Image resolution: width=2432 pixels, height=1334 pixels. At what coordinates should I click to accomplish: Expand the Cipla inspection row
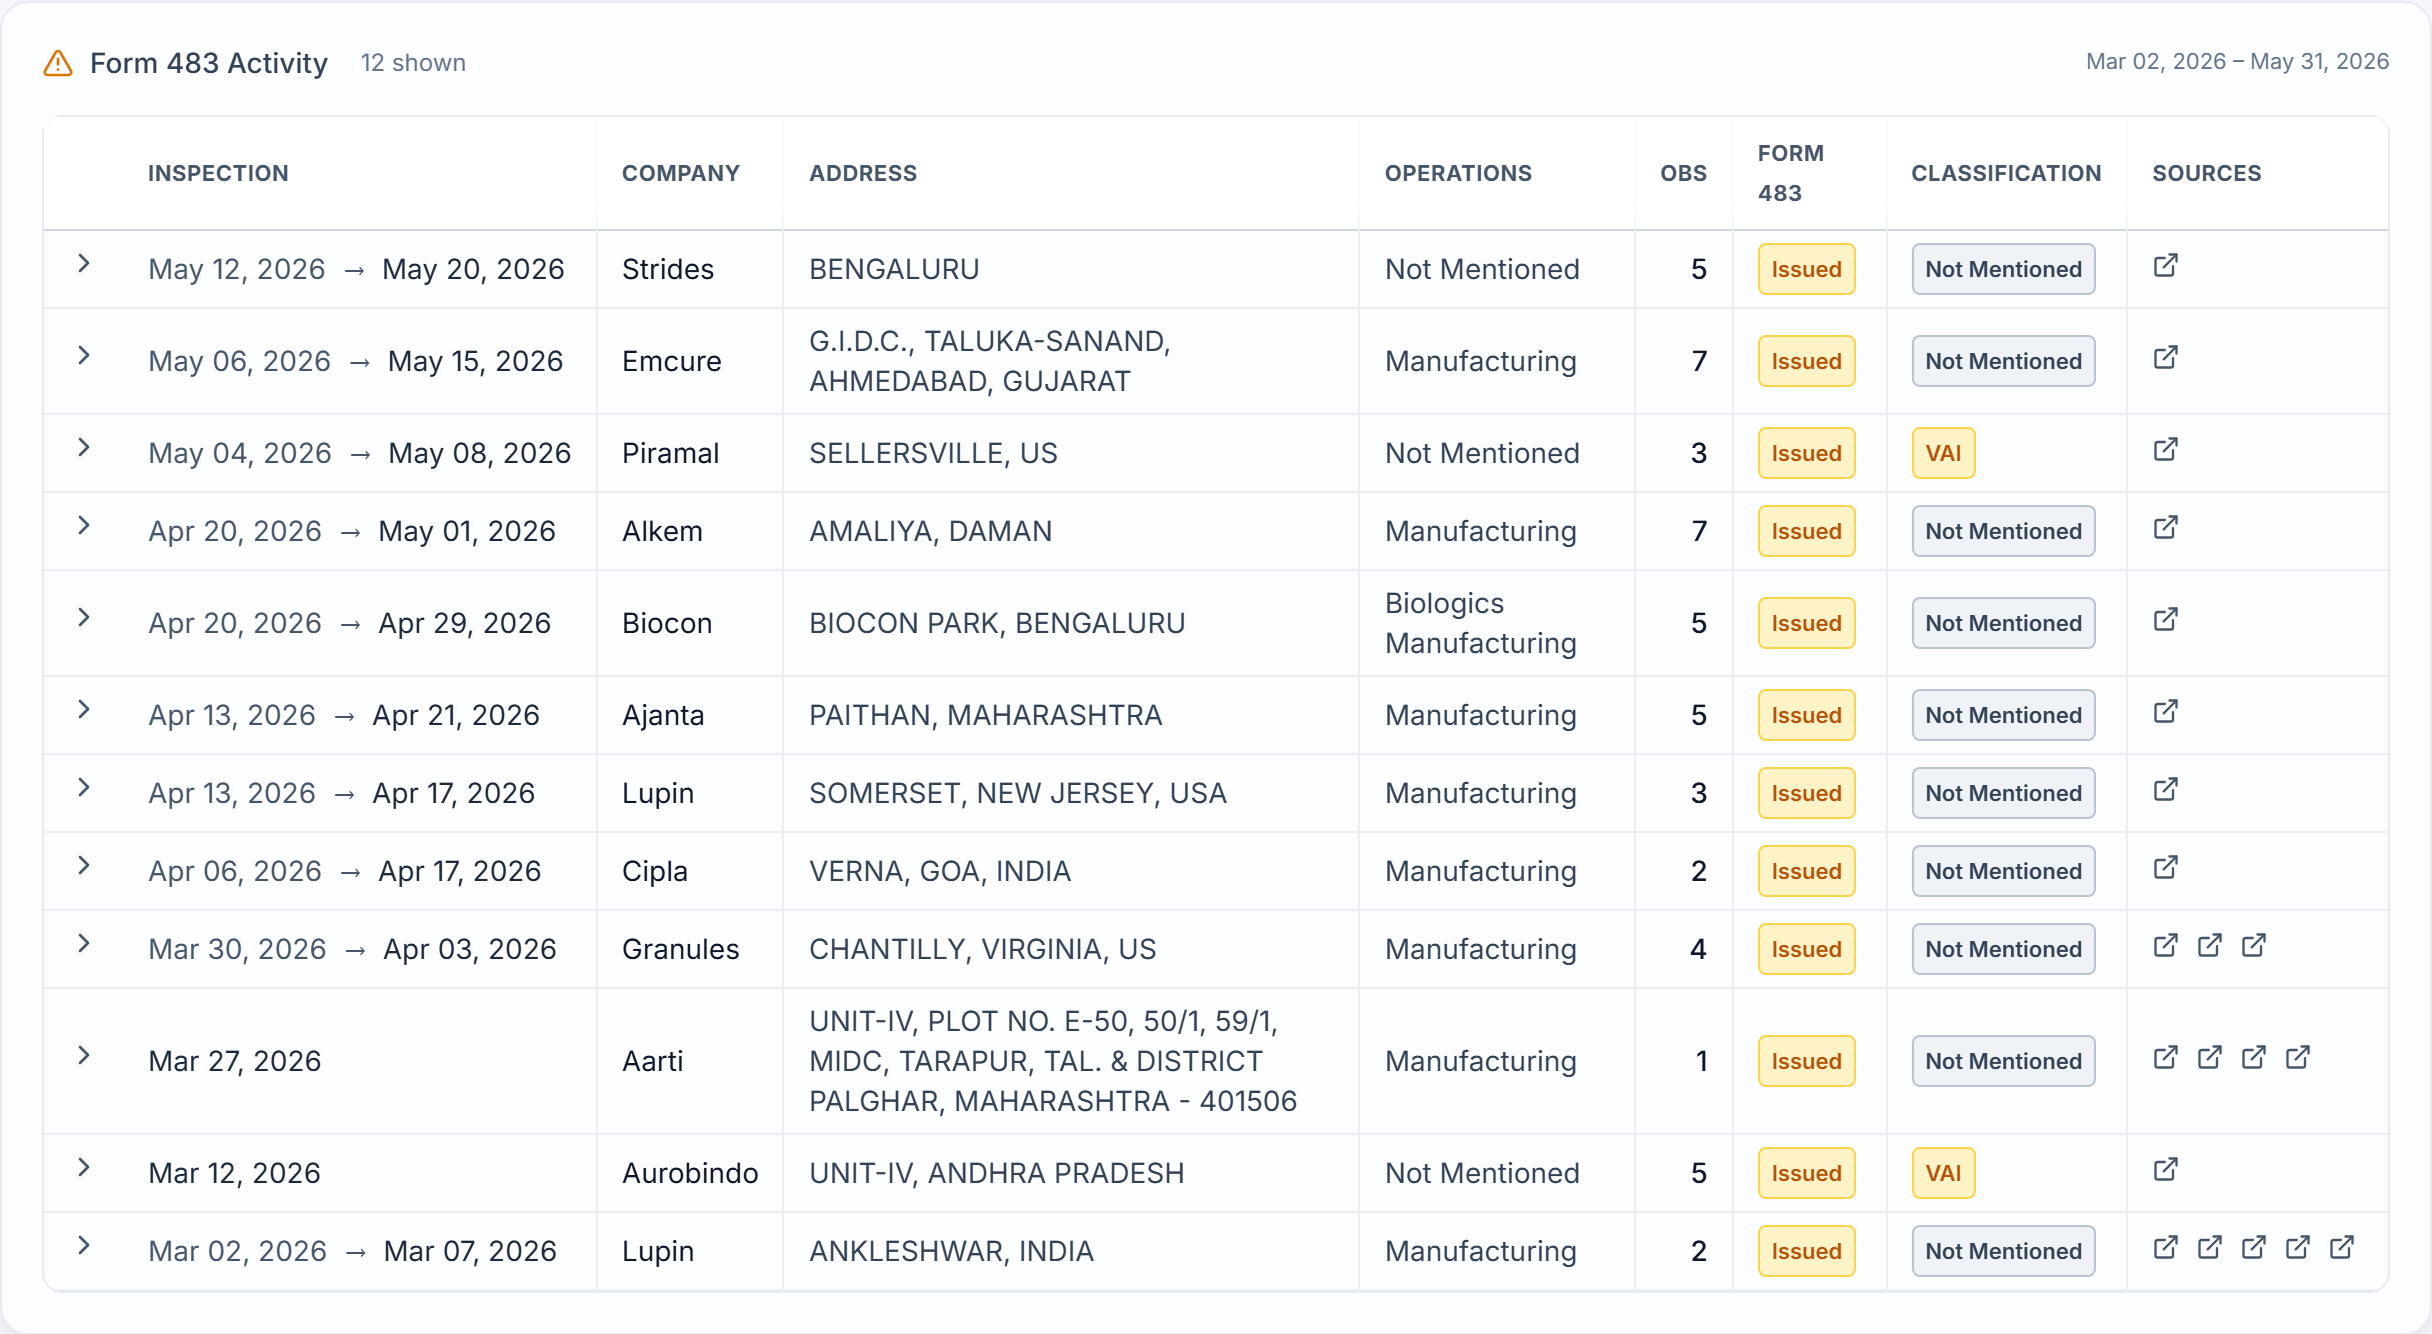(x=84, y=866)
